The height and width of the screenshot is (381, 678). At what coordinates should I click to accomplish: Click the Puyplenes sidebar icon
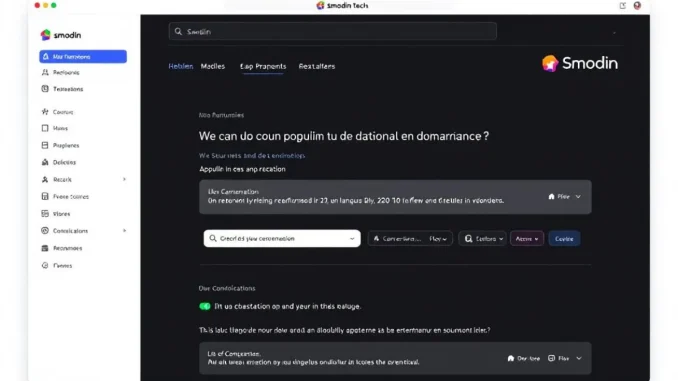click(45, 145)
